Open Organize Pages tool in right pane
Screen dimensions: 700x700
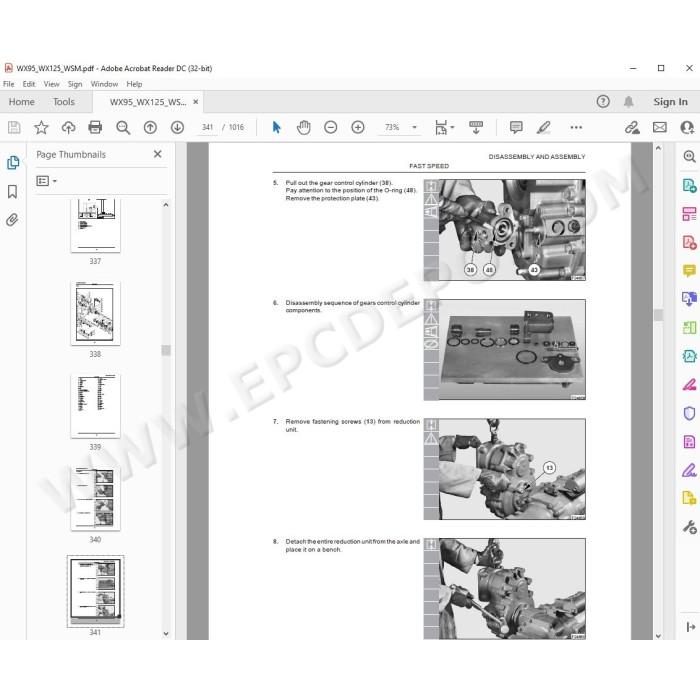coord(689,214)
